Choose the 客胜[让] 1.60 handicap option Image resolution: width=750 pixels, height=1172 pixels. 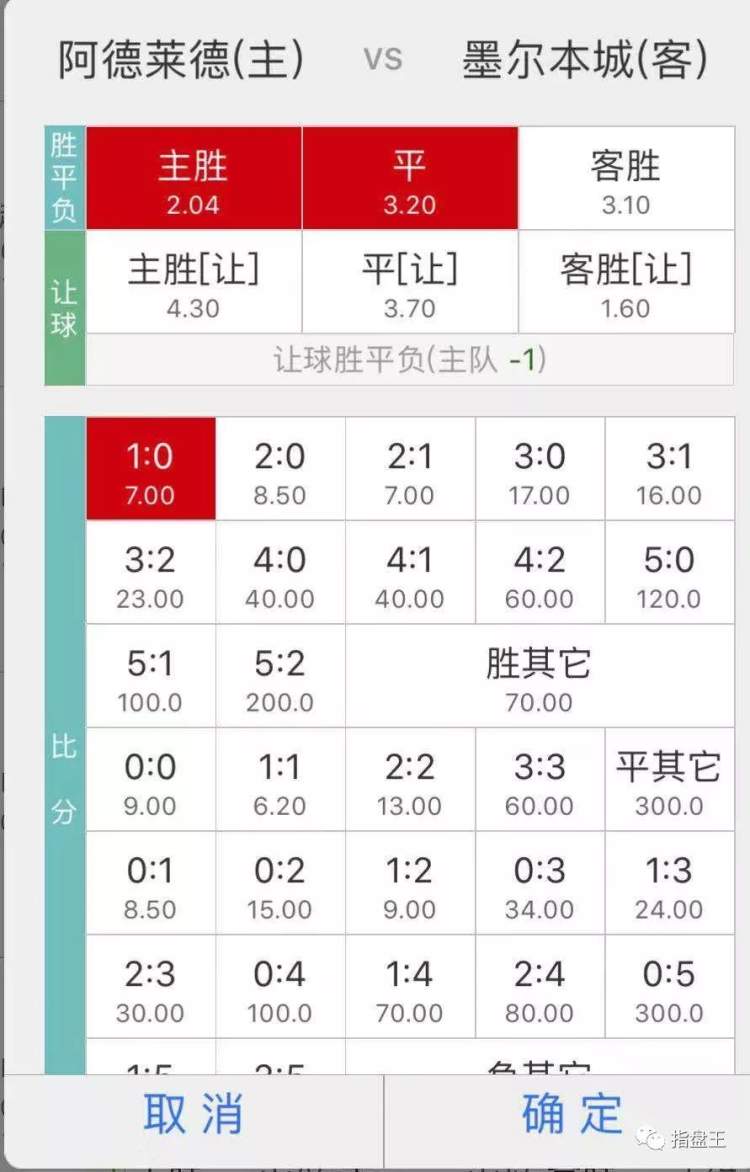tap(626, 281)
